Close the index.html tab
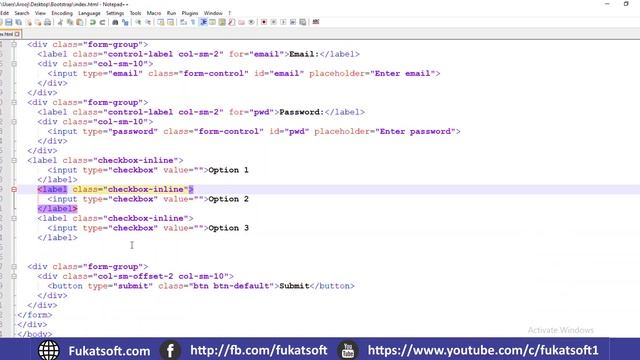Screen dimensions: 640x360 (17, 34)
